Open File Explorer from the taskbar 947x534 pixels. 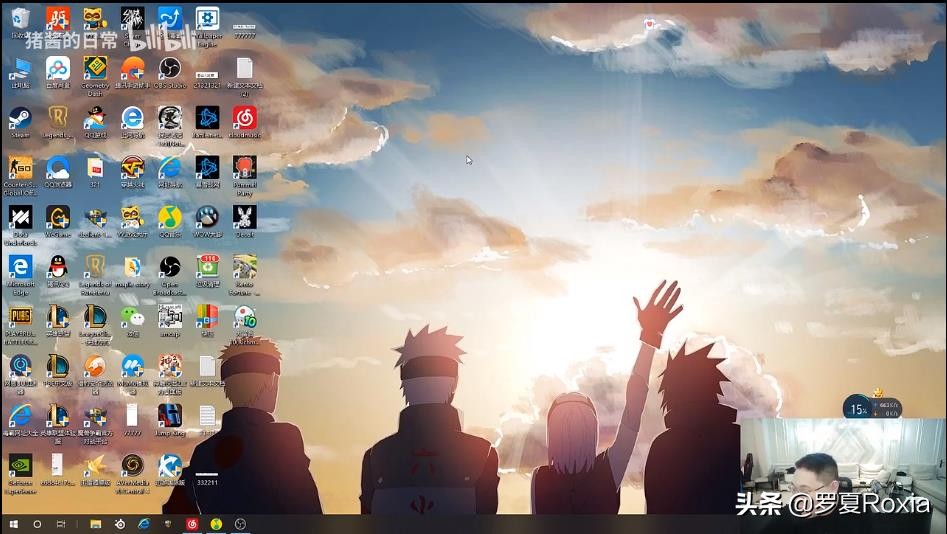point(95,524)
